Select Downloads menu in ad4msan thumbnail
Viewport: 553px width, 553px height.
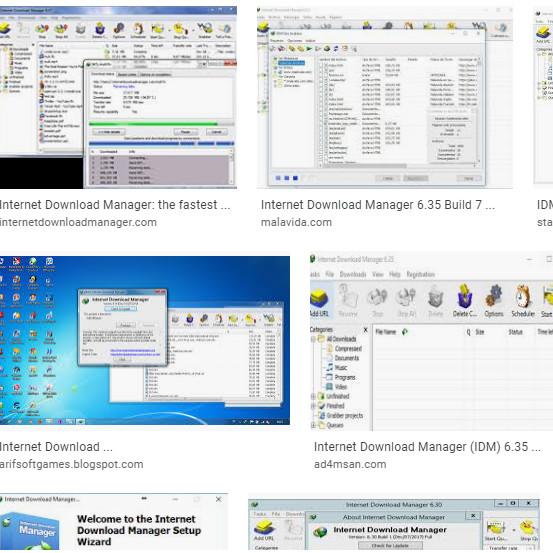(353, 274)
